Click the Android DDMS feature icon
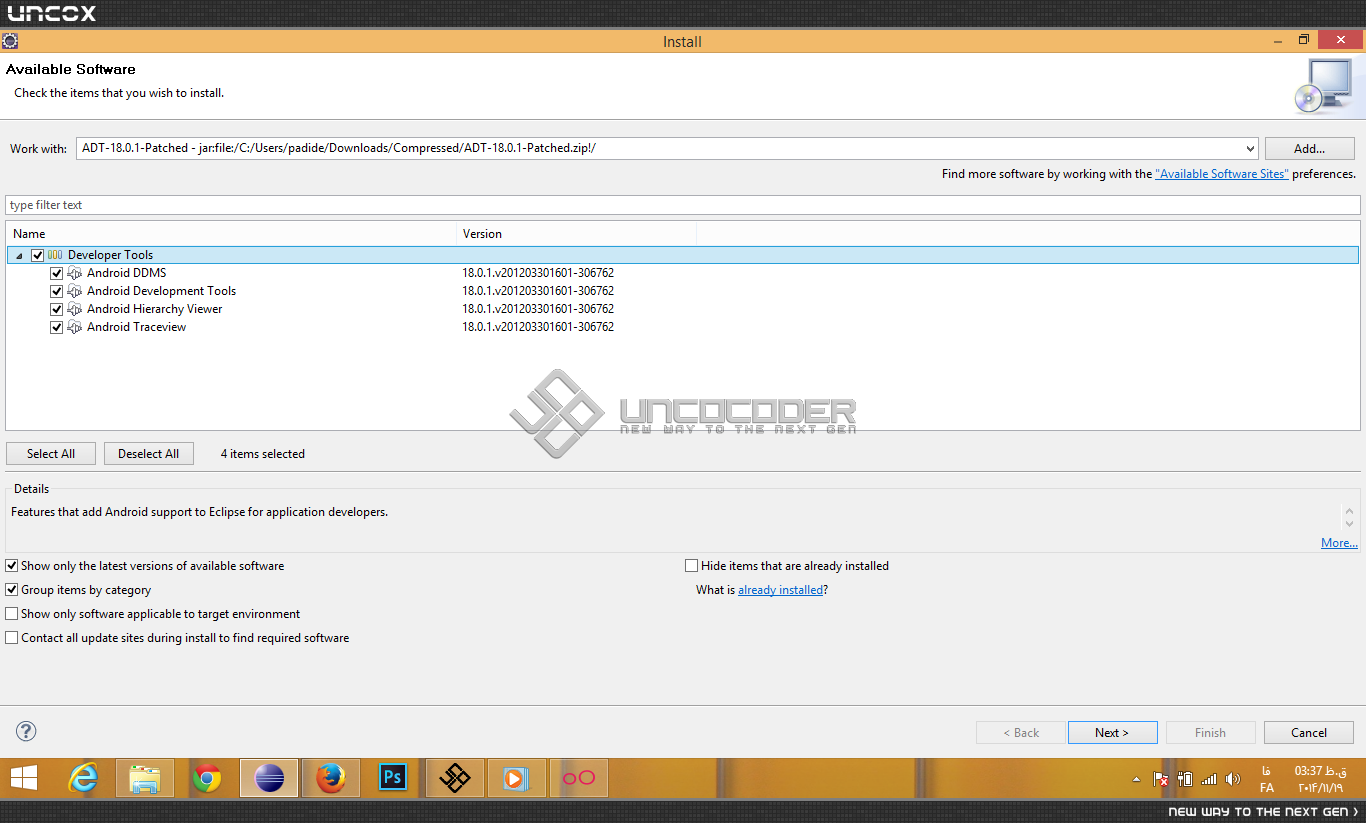1366x823 pixels. click(75, 273)
